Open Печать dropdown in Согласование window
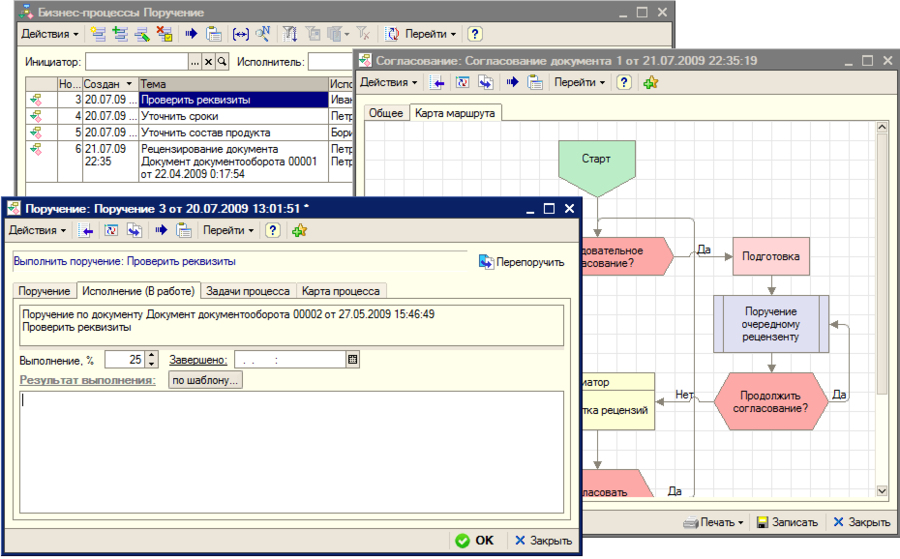The width and height of the screenshot is (900, 559). (x=713, y=522)
